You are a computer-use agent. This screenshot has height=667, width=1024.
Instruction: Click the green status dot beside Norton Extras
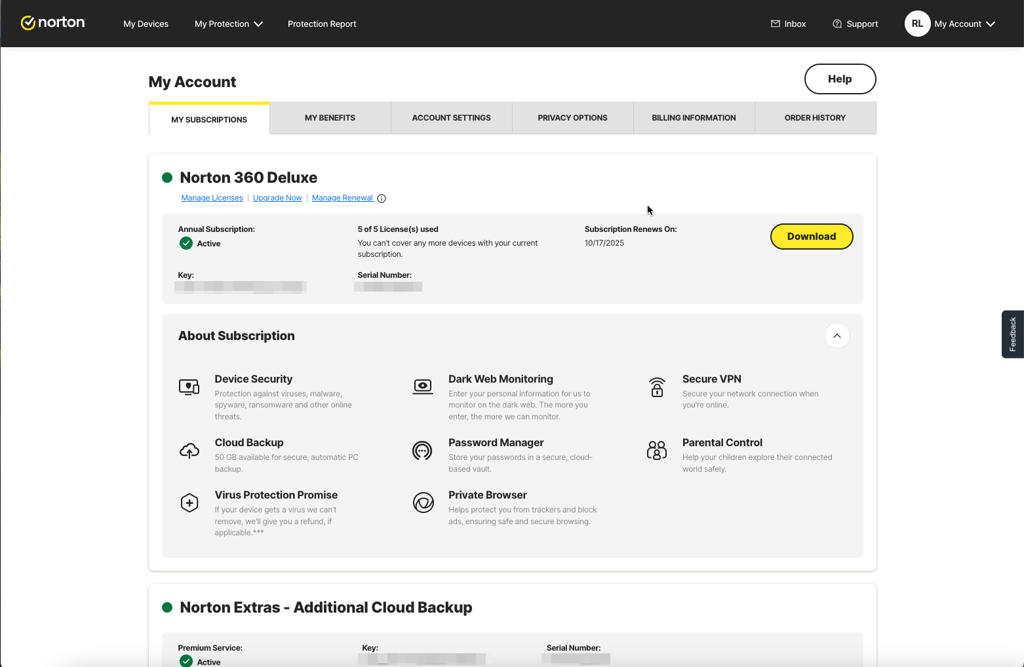pyautogui.click(x=167, y=608)
